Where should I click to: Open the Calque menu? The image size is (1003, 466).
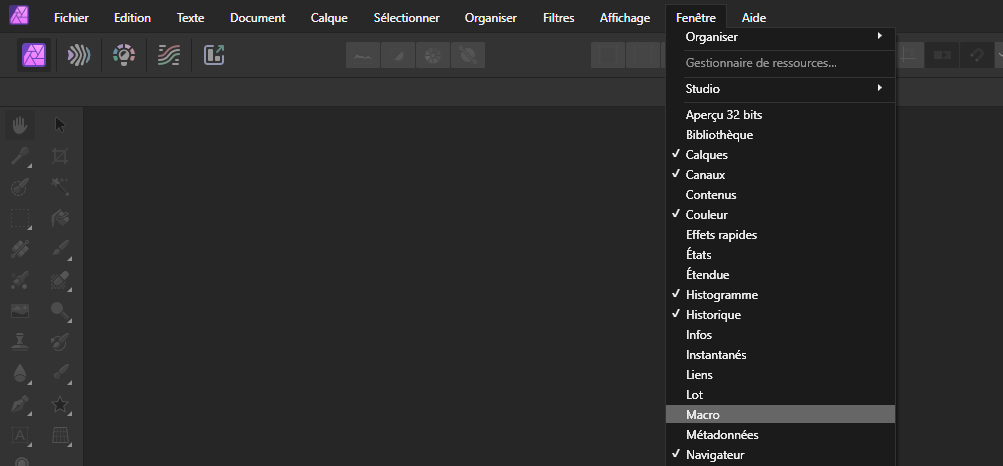(329, 18)
